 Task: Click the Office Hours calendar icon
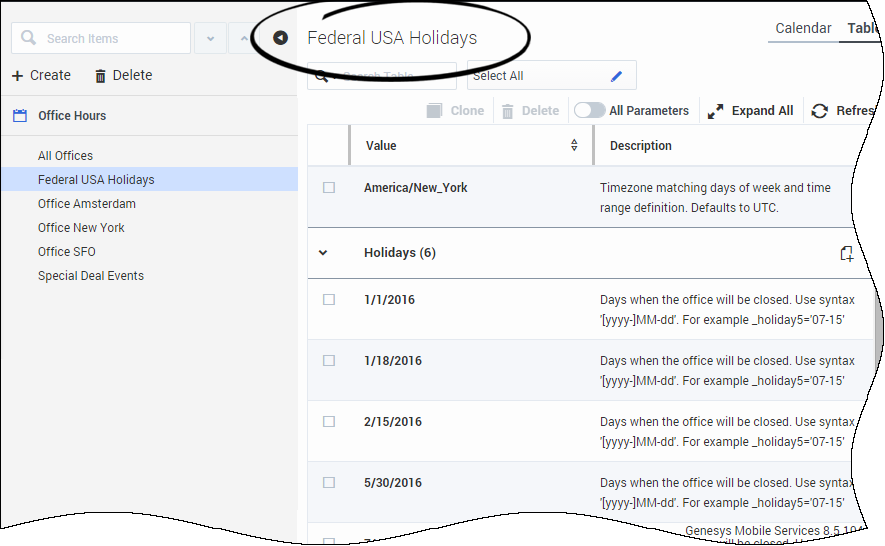(20, 116)
